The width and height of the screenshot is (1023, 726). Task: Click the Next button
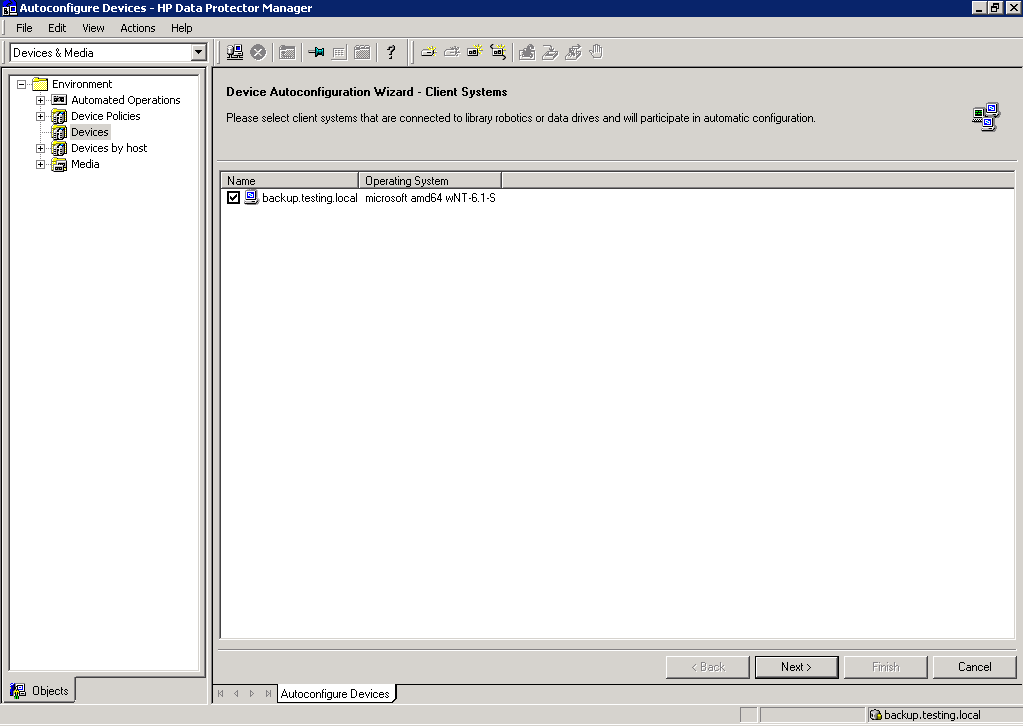click(796, 667)
